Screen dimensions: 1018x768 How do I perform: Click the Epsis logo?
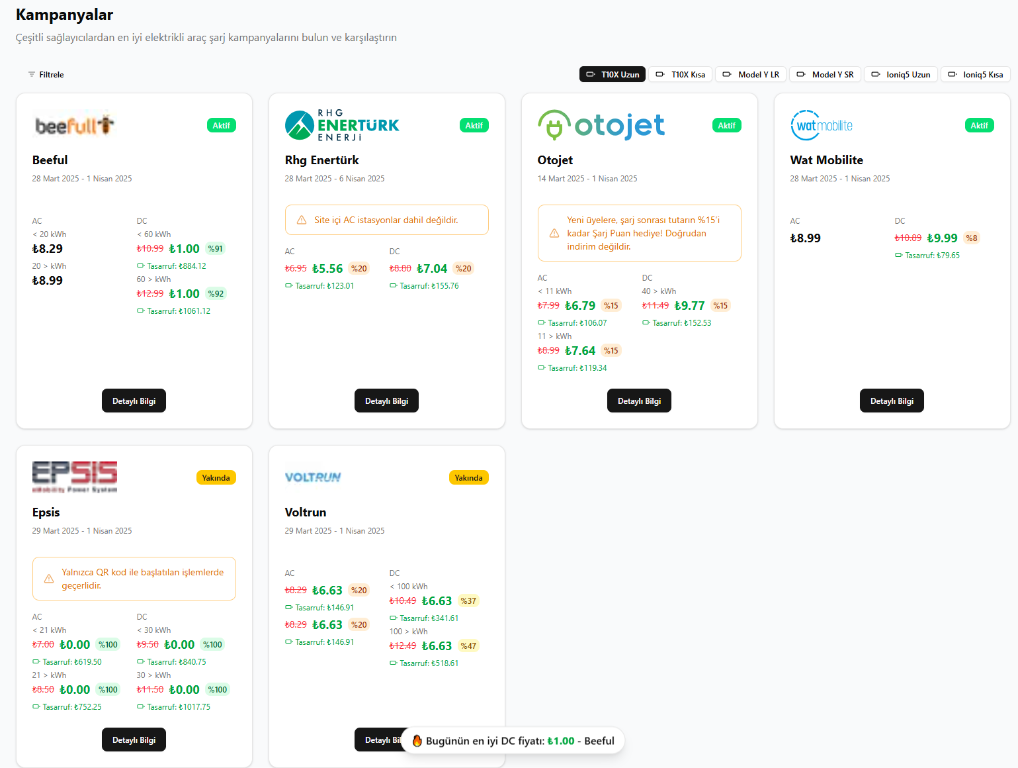pyautogui.click(x=75, y=476)
